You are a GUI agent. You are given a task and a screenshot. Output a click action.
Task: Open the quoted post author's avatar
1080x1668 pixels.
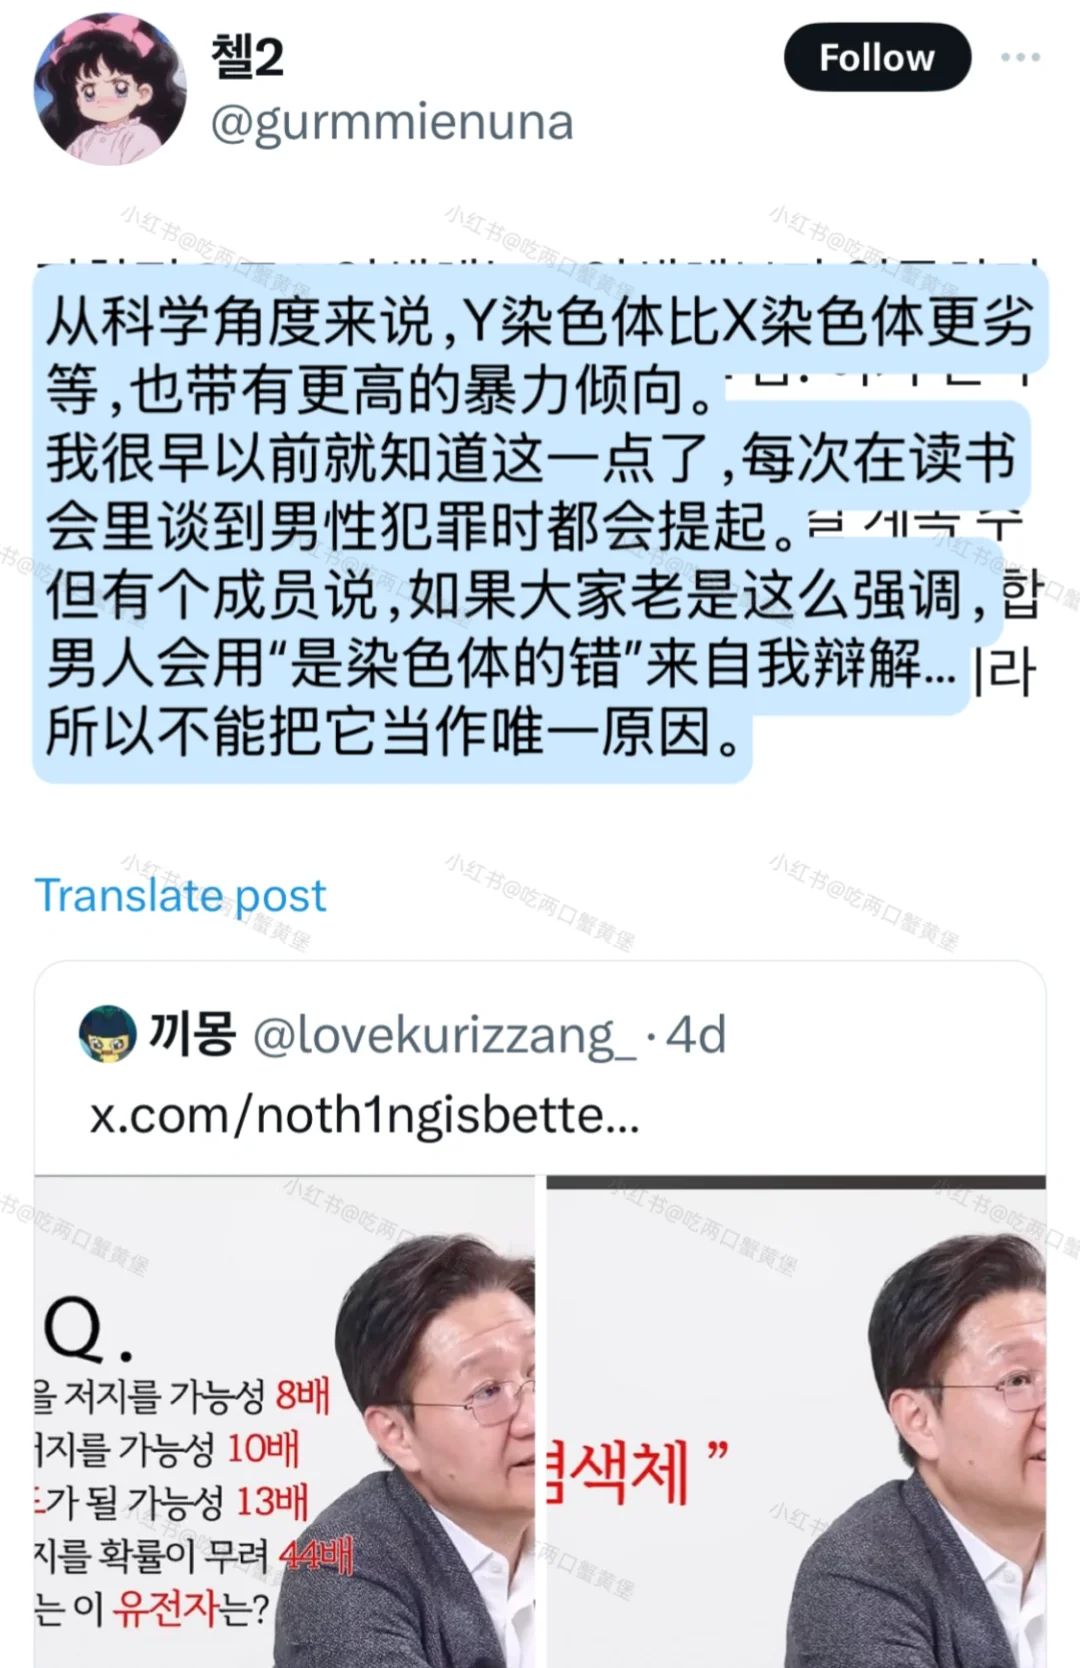107,1034
